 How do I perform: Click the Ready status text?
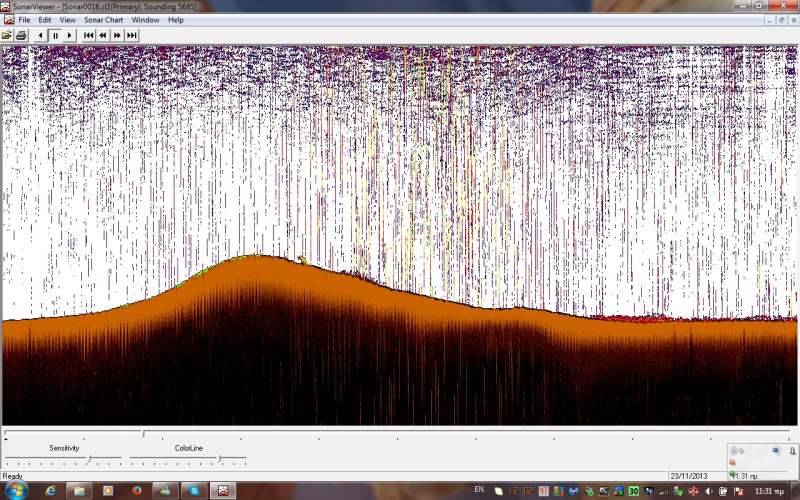[12, 476]
